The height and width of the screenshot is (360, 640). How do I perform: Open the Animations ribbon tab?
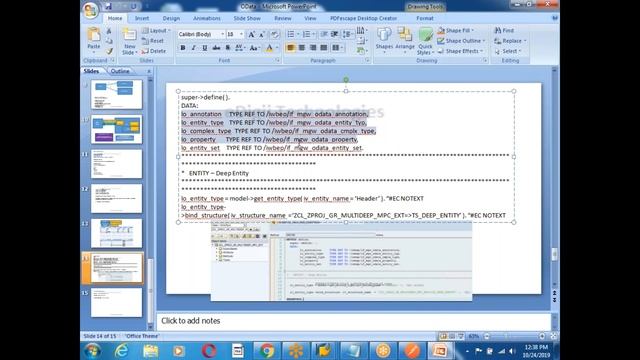(x=207, y=18)
